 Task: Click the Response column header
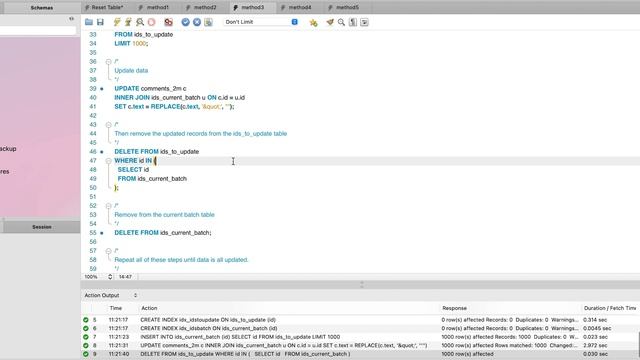click(x=454, y=308)
